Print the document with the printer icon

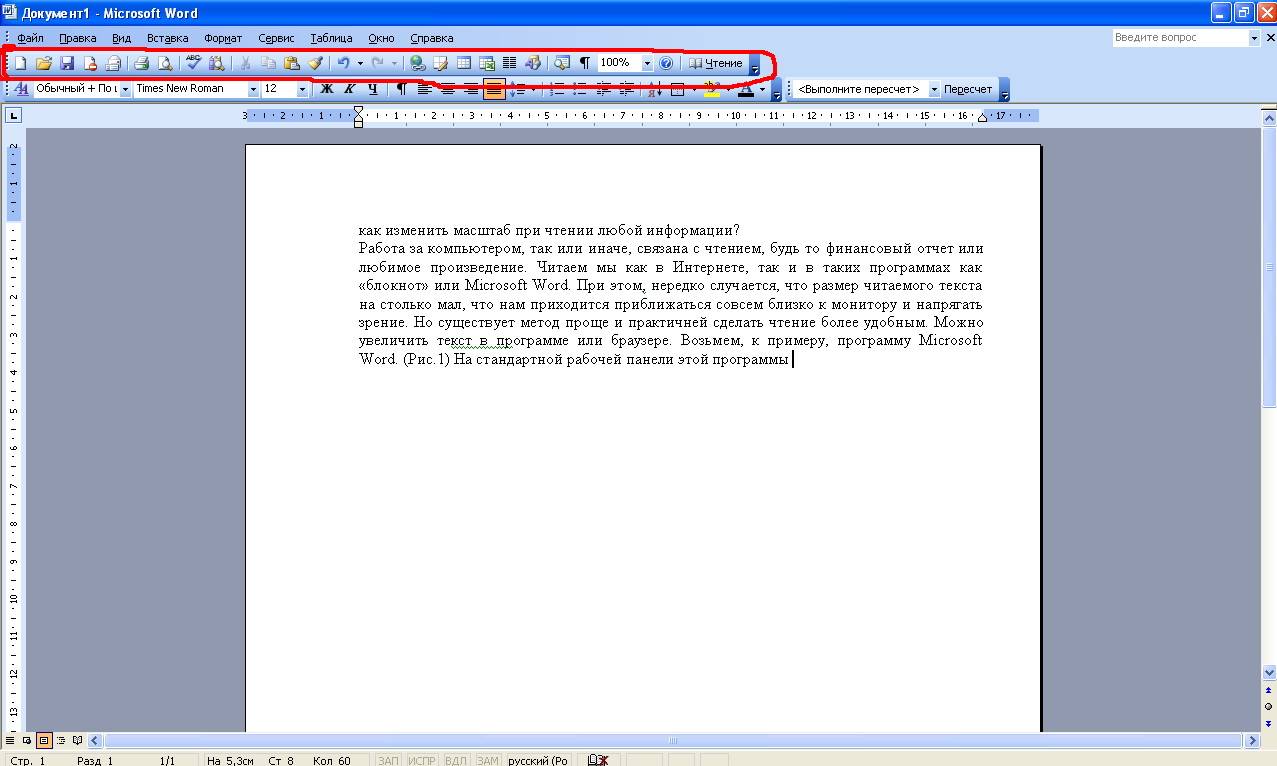point(142,63)
